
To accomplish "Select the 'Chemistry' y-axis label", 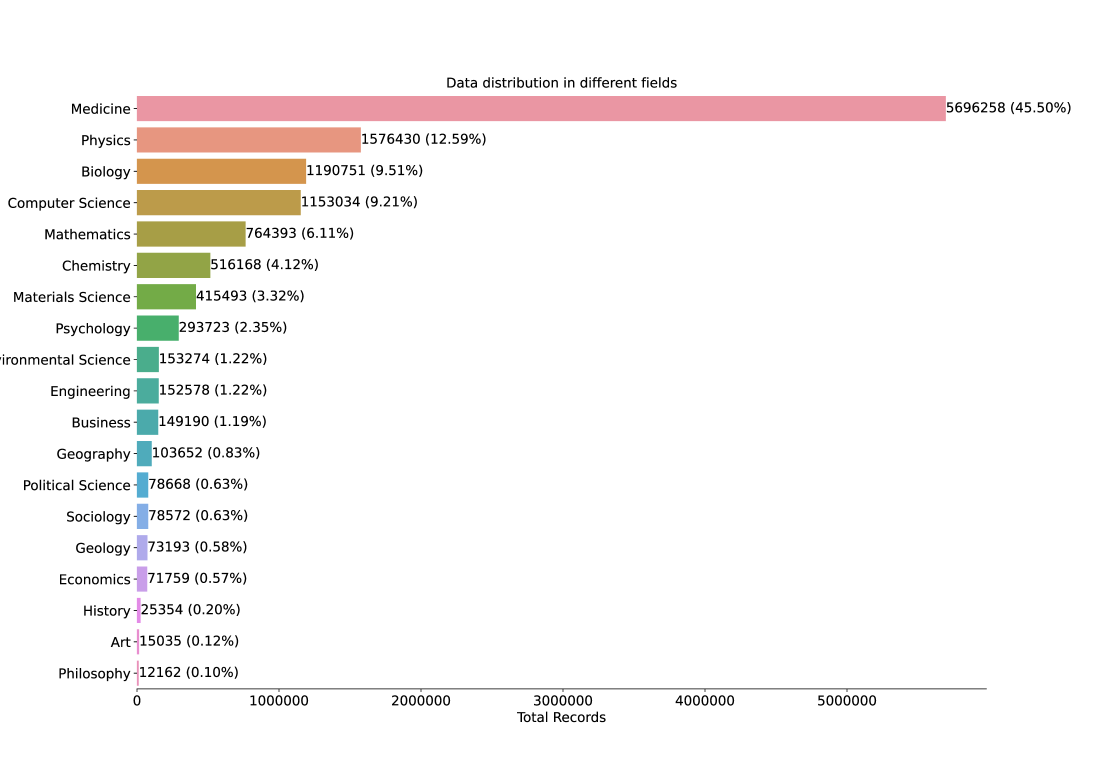I will click(x=96, y=266).
